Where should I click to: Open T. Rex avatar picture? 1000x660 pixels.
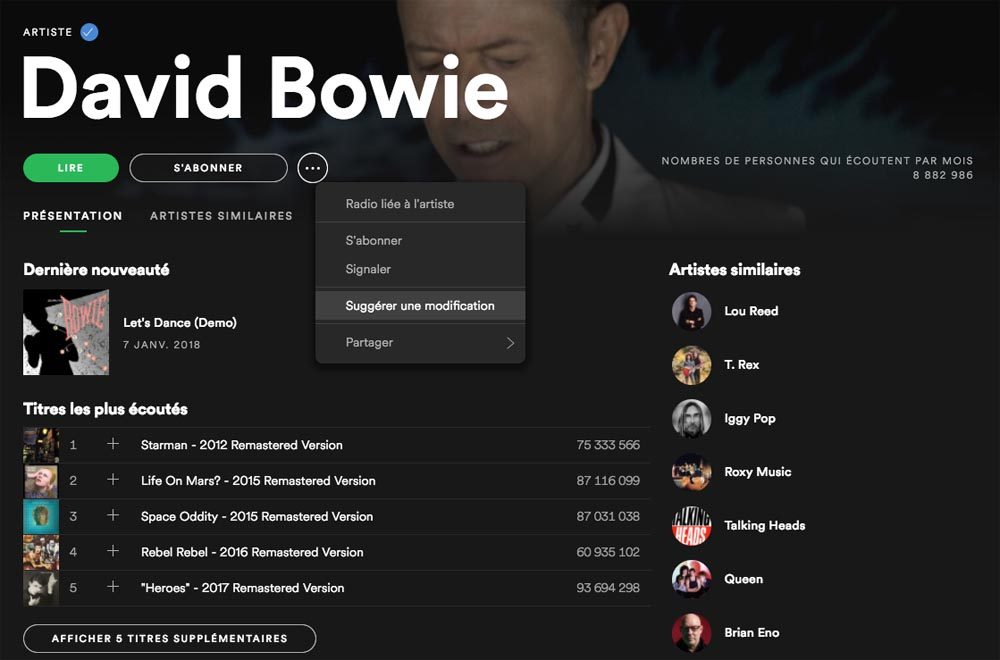pyautogui.click(x=691, y=365)
